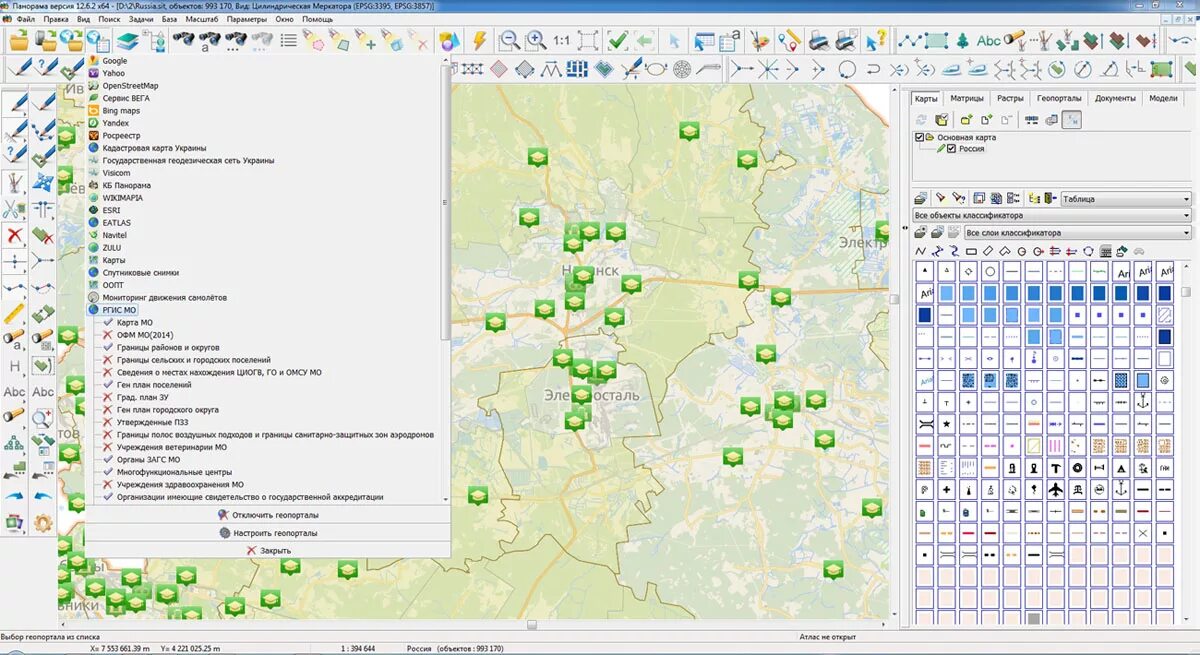Choose OpenStreetMap geoportal

tap(130, 86)
